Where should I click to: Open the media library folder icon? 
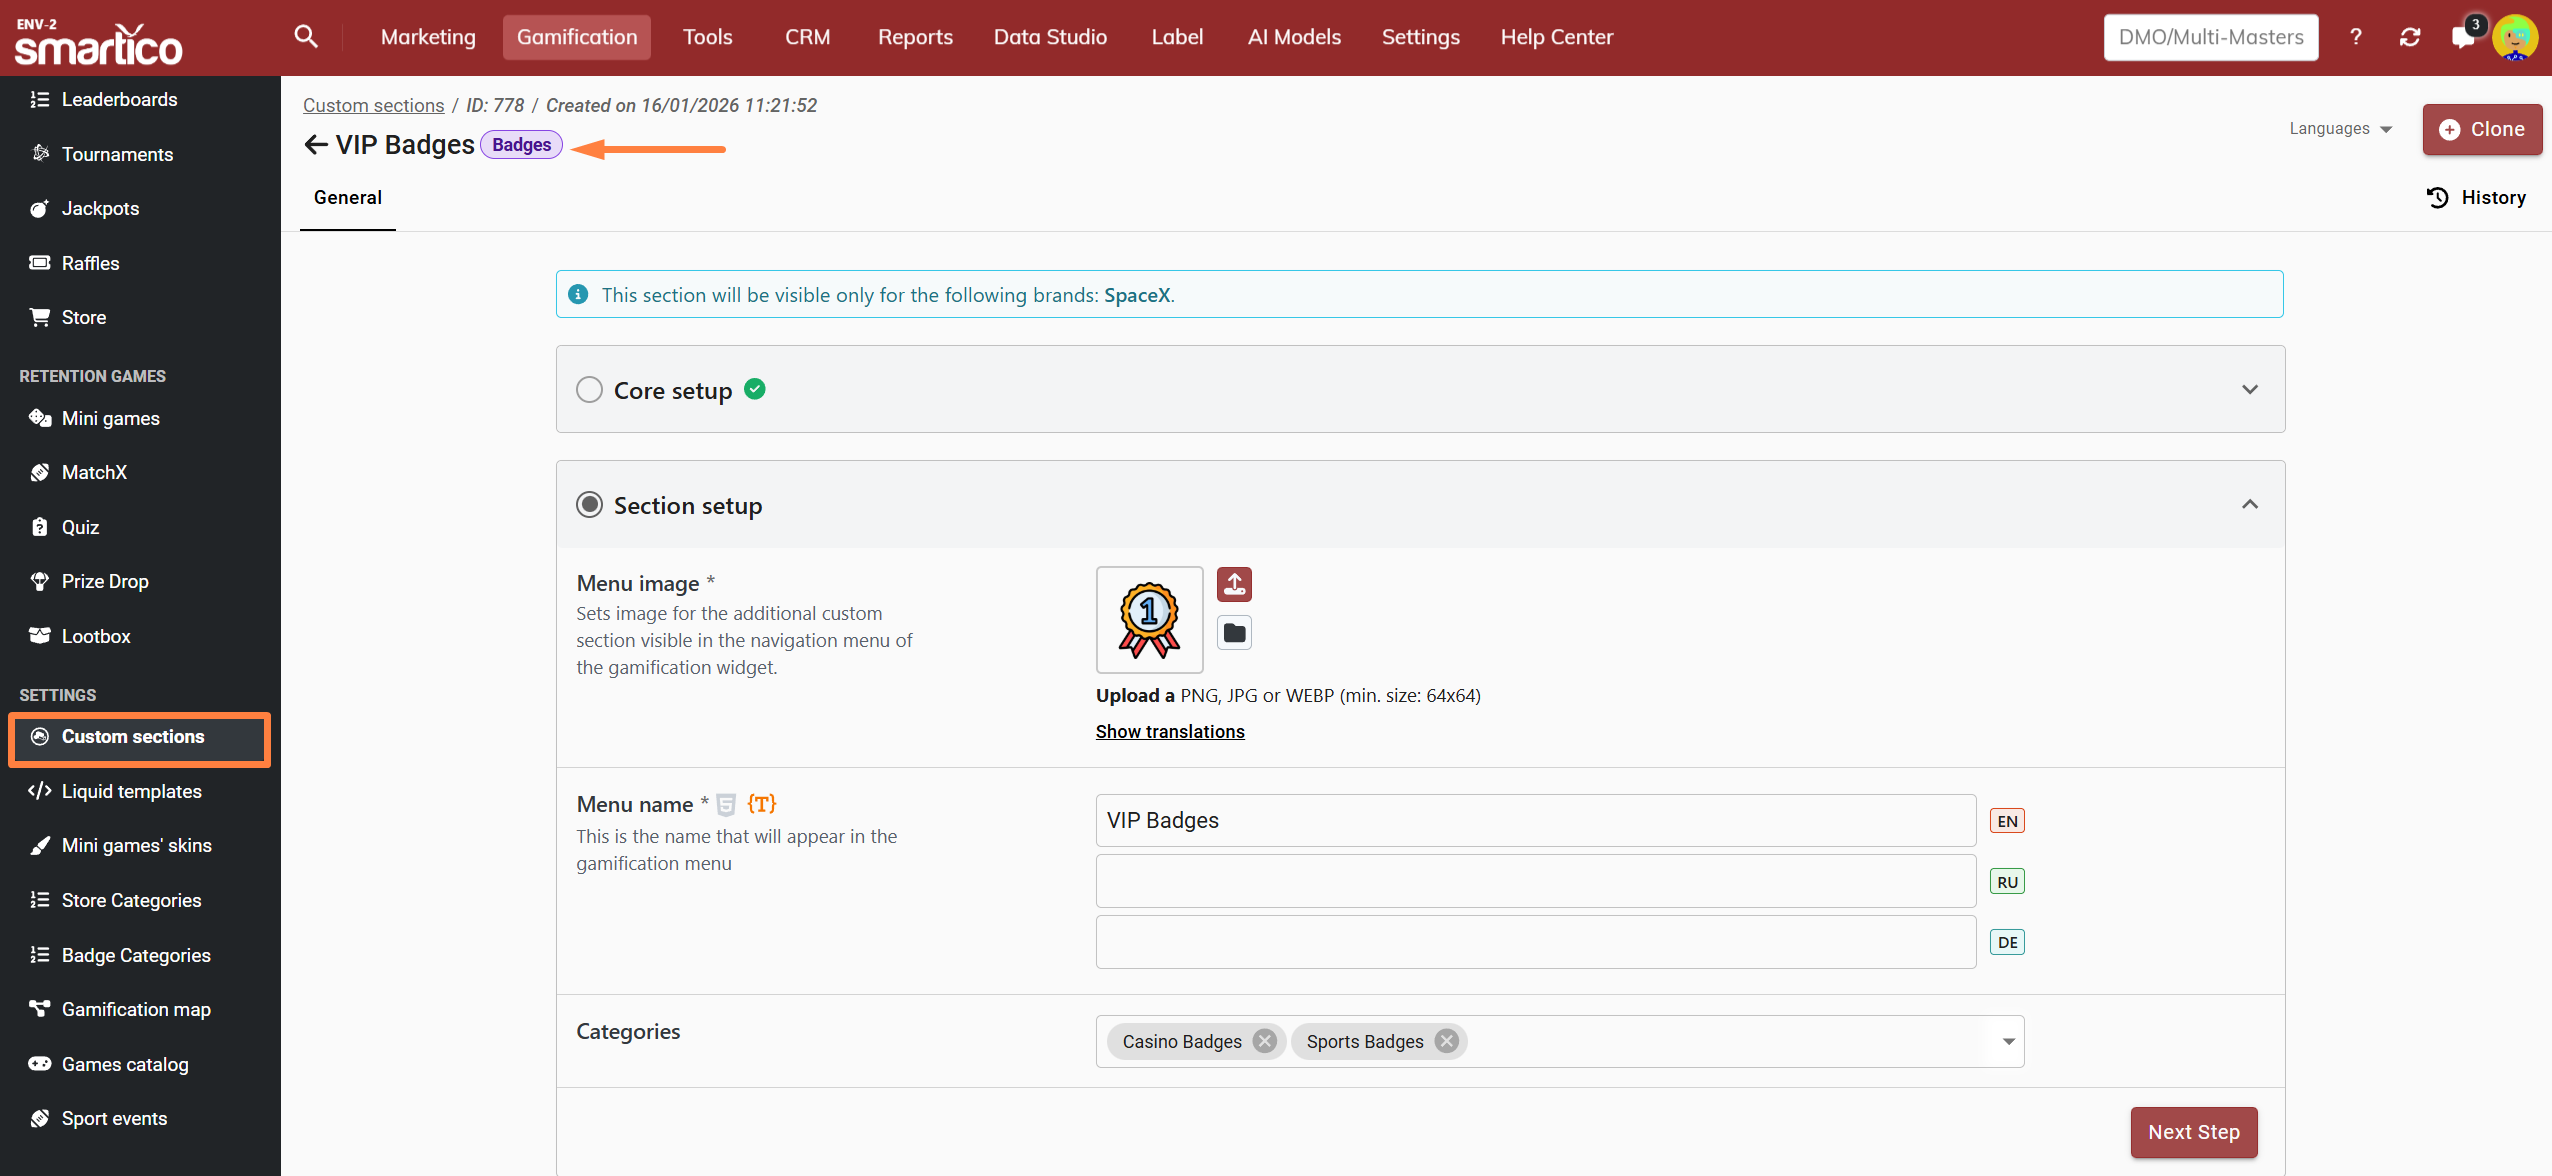click(1234, 633)
